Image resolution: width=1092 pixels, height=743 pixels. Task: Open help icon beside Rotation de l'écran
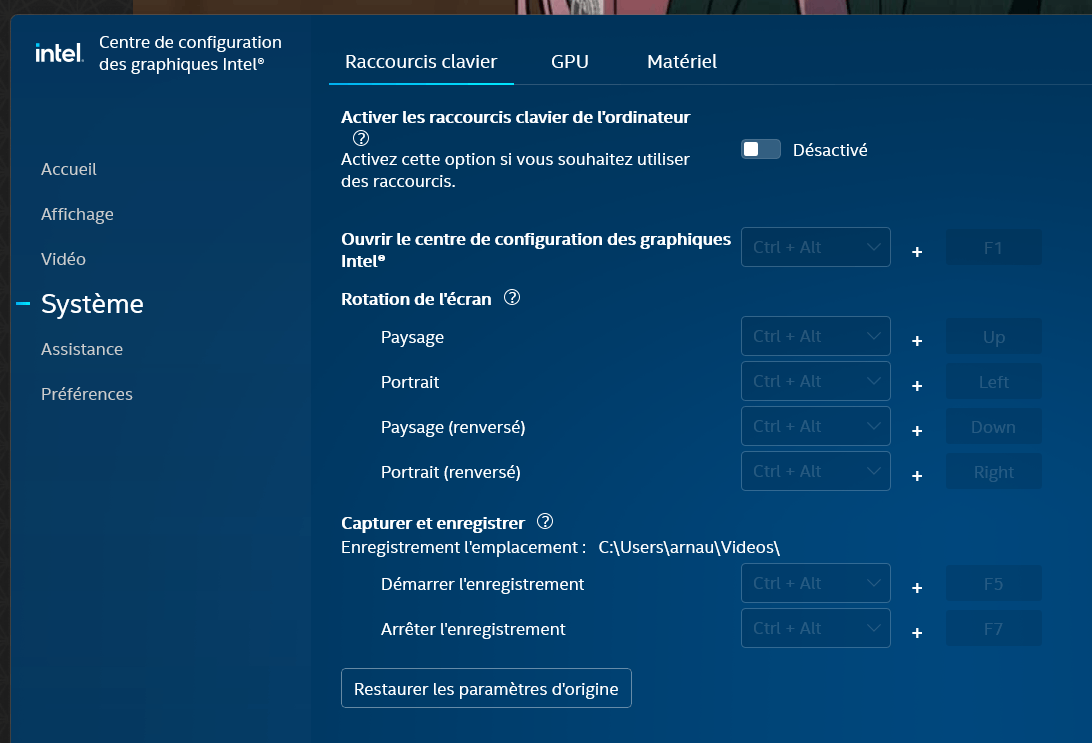512,298
